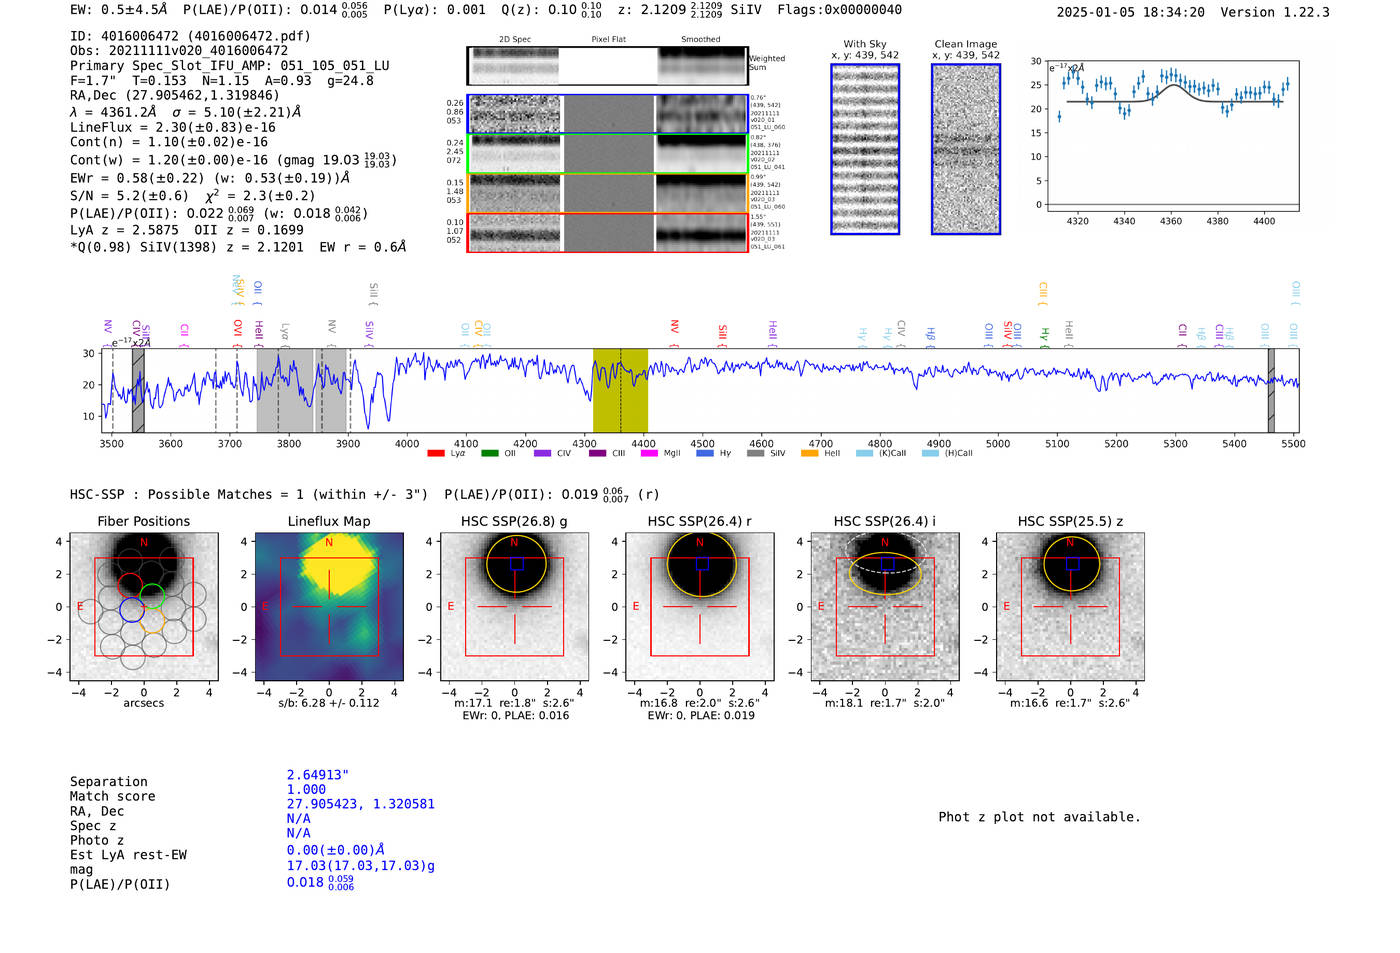This screenshot has height=953, width=1400.
Task: Click the yellow aperture ellipse in HSC g
Action: (x=516, y=565)
